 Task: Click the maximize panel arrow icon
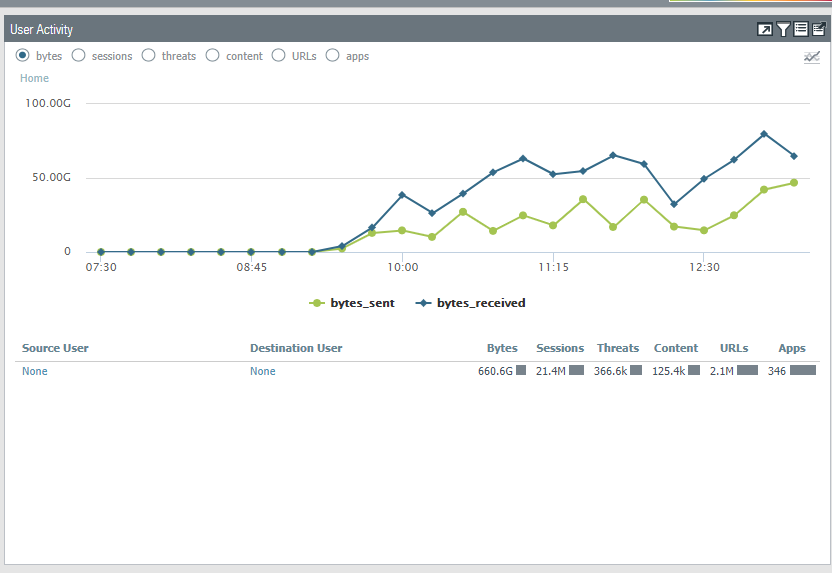click(x=765, y=30)
